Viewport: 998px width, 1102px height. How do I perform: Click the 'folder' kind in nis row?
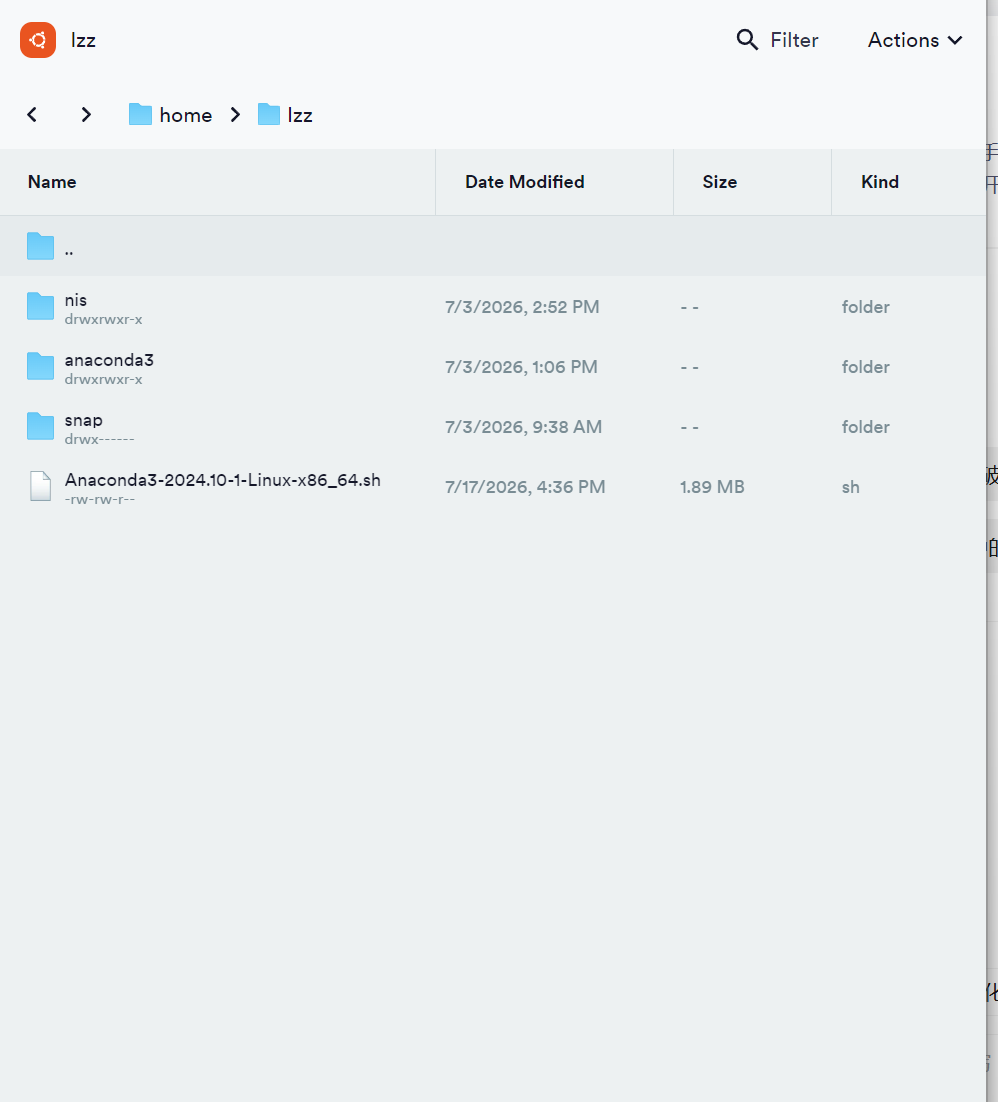866,307
